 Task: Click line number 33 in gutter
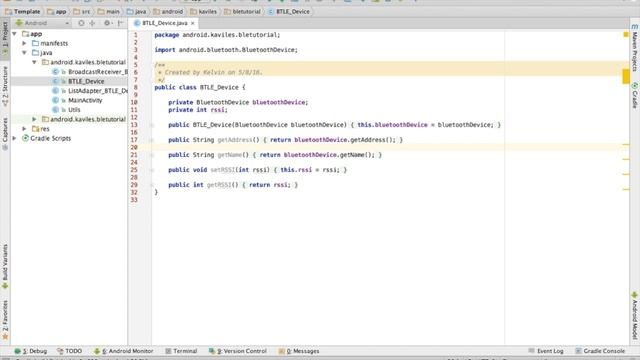click(134, 200)
